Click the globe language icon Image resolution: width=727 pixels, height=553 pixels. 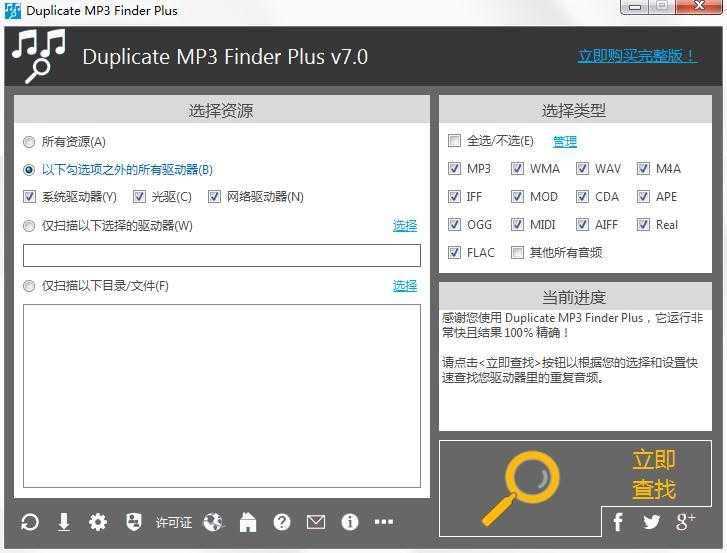pyautogui.click(x=213, y=522)
